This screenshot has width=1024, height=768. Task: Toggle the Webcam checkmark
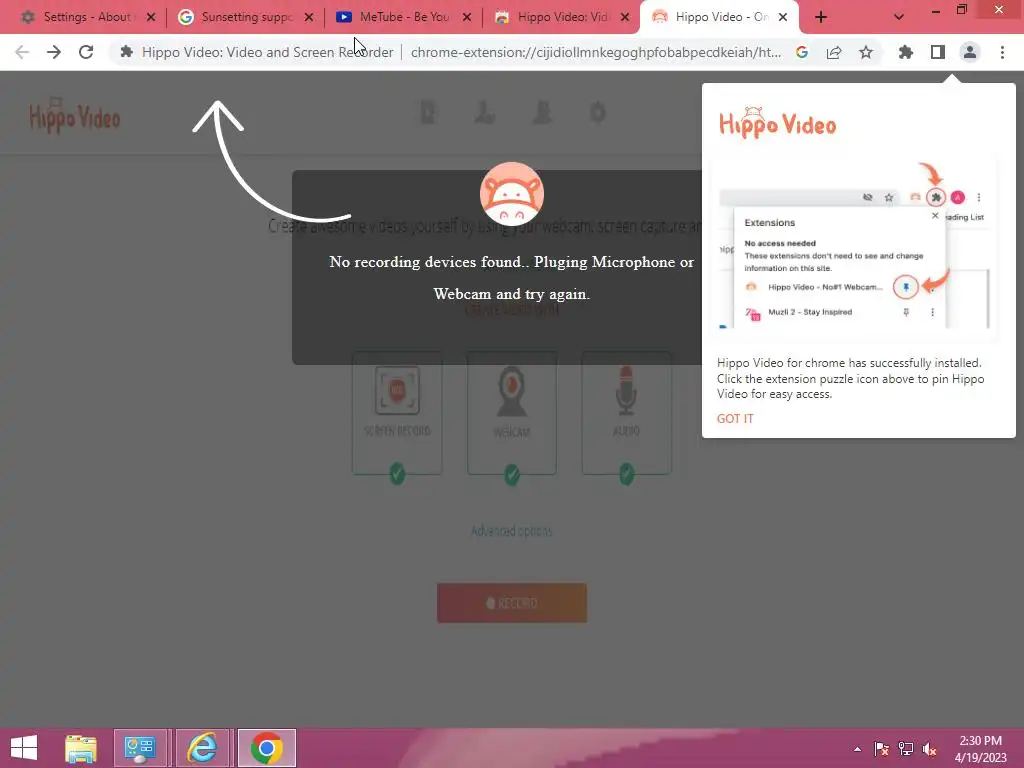[x=512, y=473]
